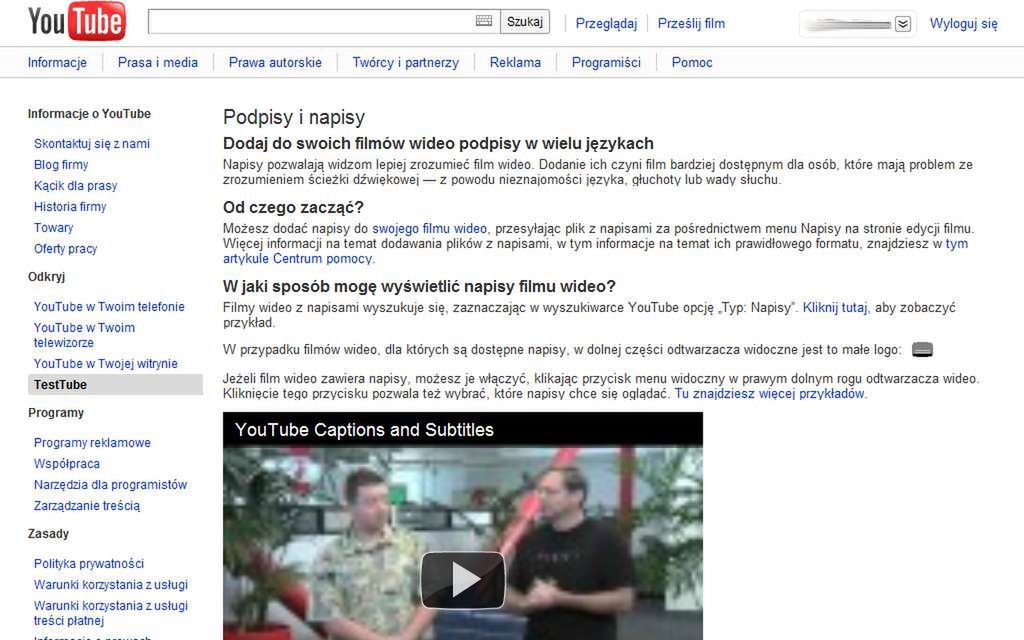Focus the YouTube search input field

[324, 22]
